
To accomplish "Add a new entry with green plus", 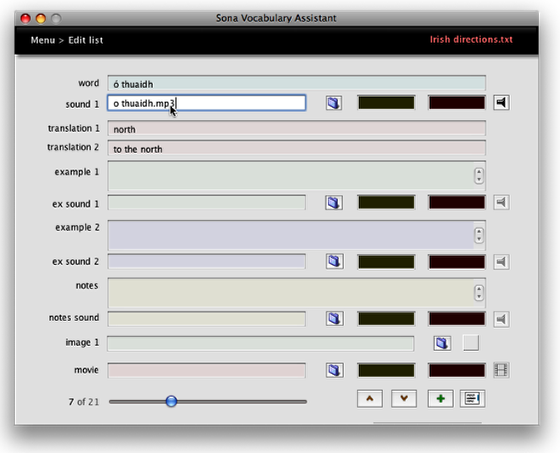I will [440, 398].
